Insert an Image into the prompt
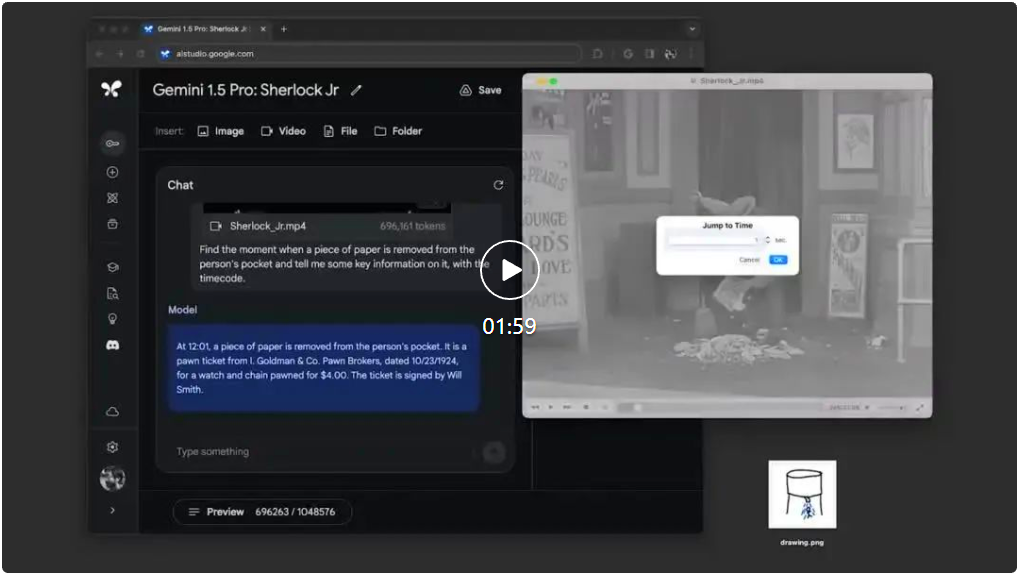 click(x=220, y=131)
